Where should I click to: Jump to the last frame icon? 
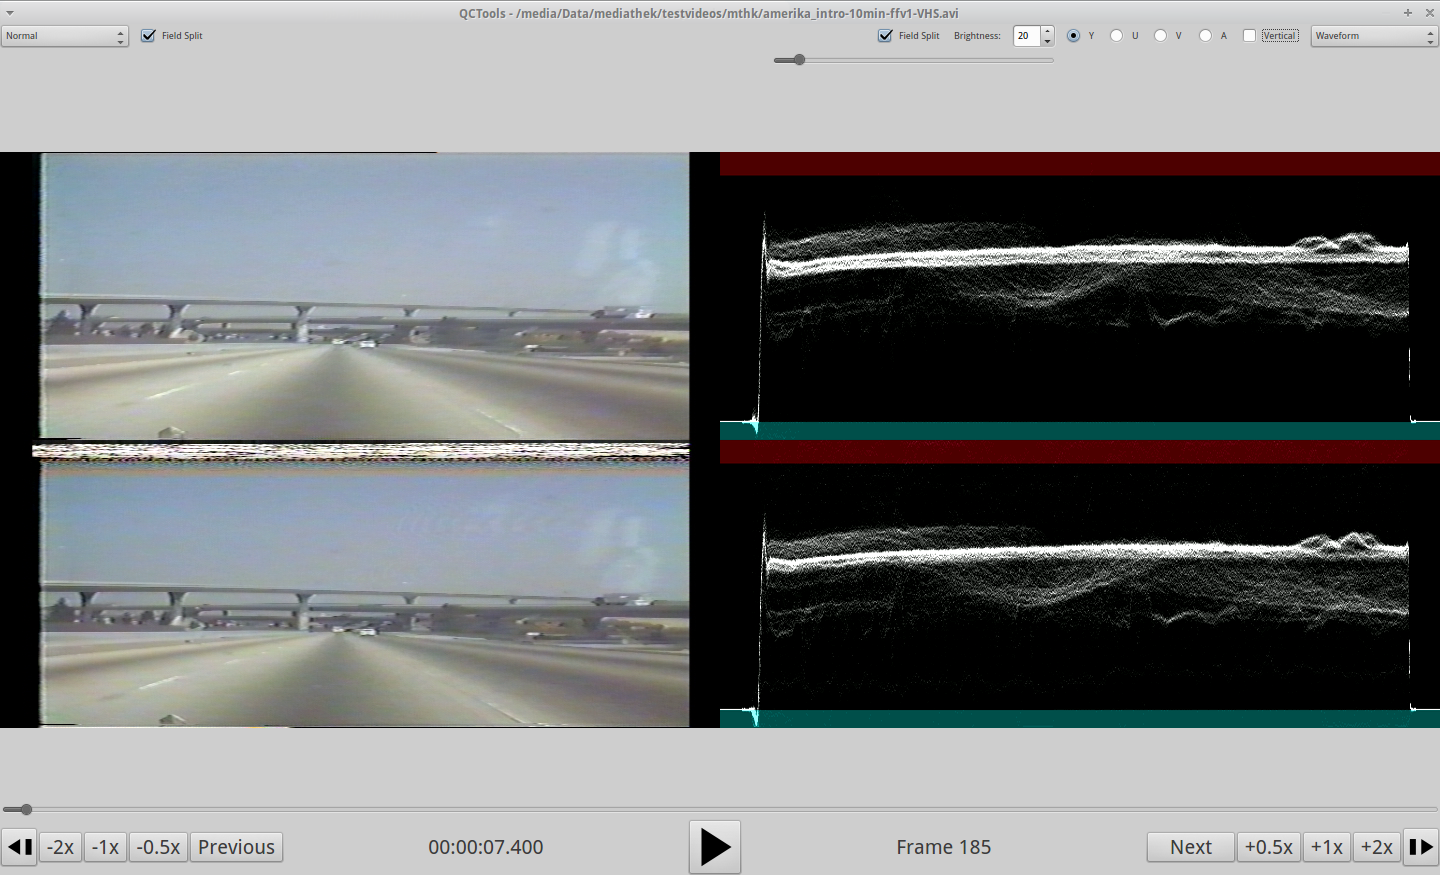pyautogui.click(x=1421, y=847)
